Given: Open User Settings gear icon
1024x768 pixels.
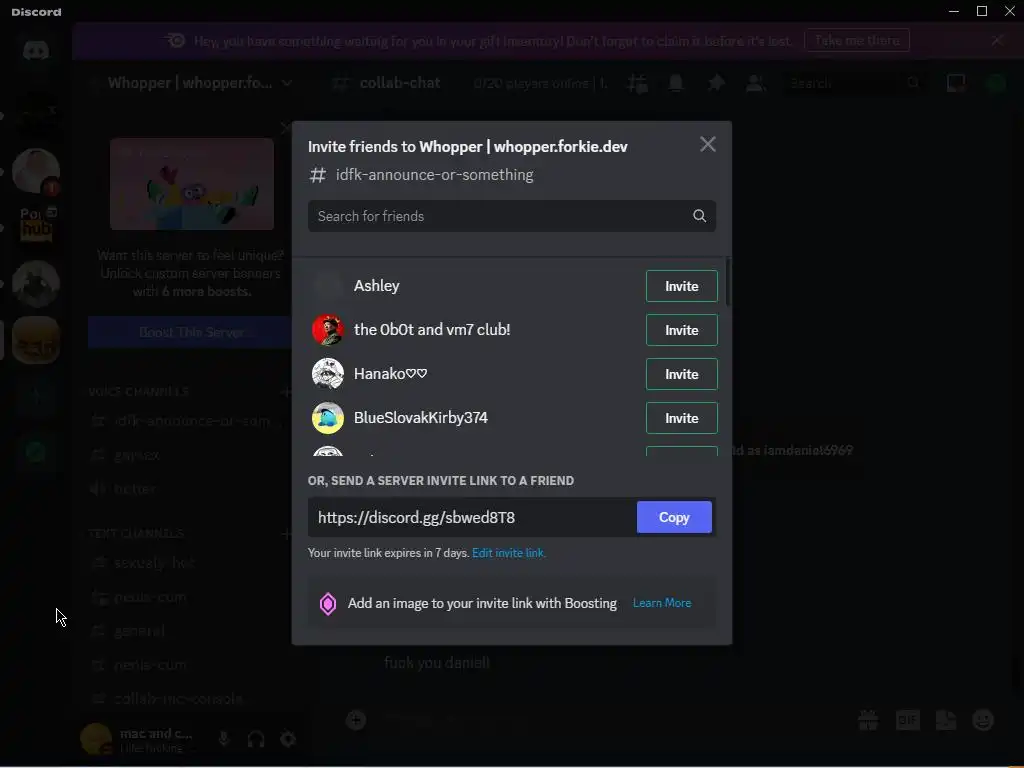Looking at the screenshot, I should tap(288, 739).
